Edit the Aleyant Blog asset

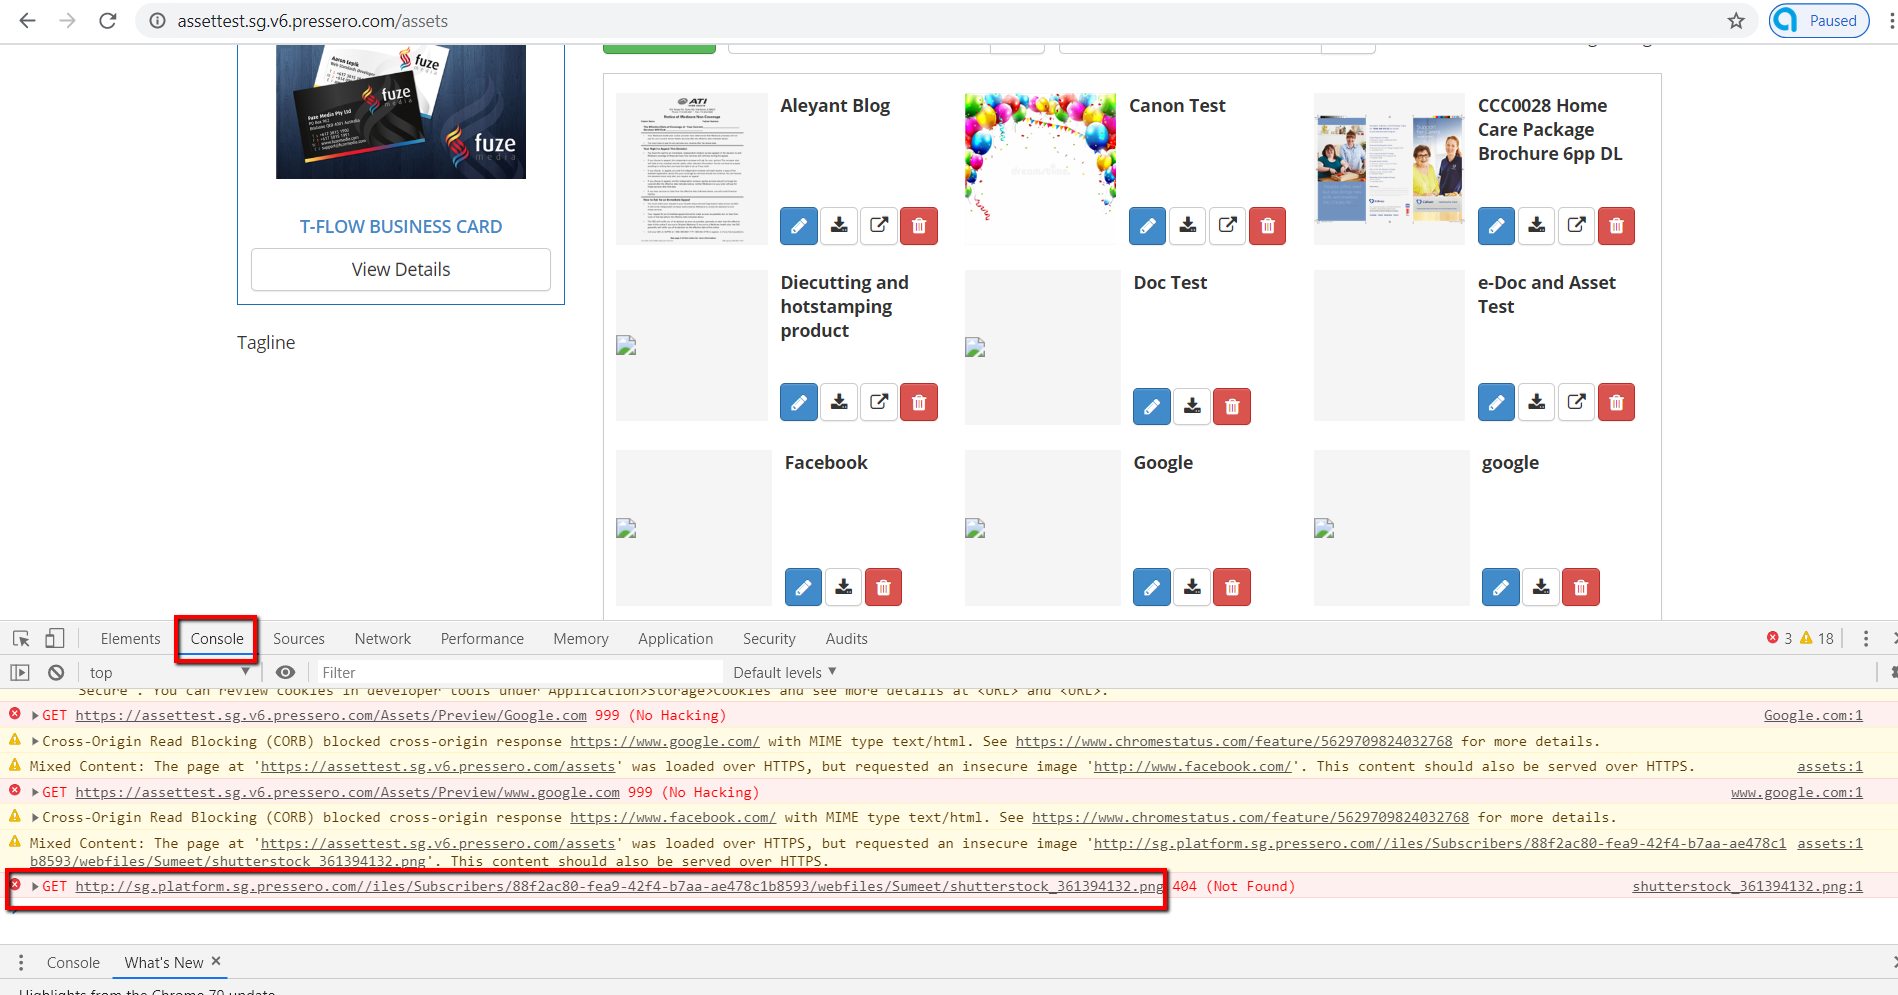coord(799,226)
